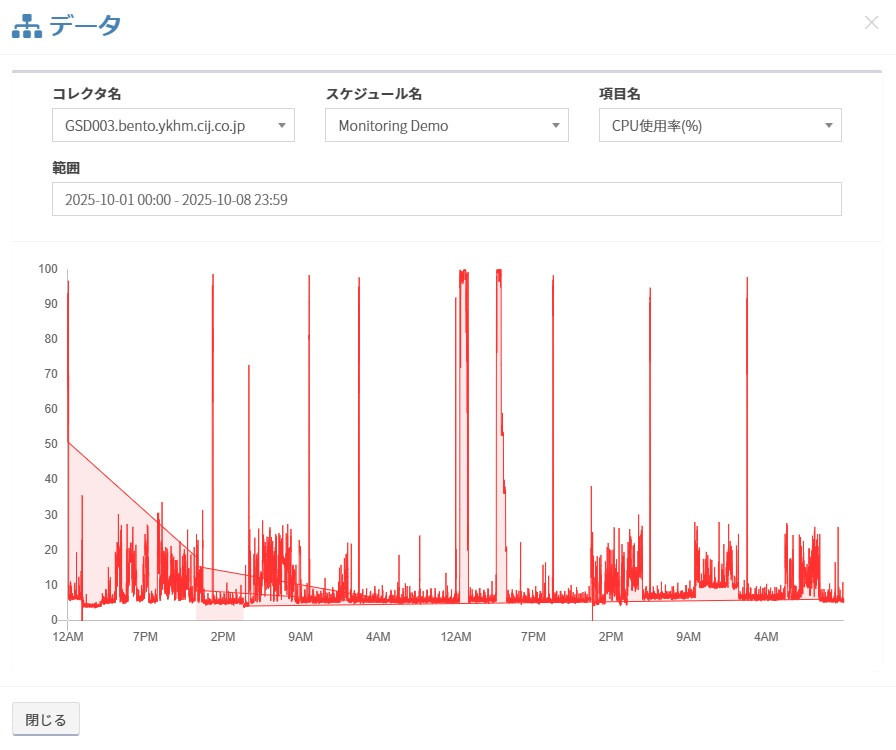Image resolution: width=896 pixels, height=750 pixels.
Task: Open the コレクタ名 dropdown
Action: coord(173,126)
